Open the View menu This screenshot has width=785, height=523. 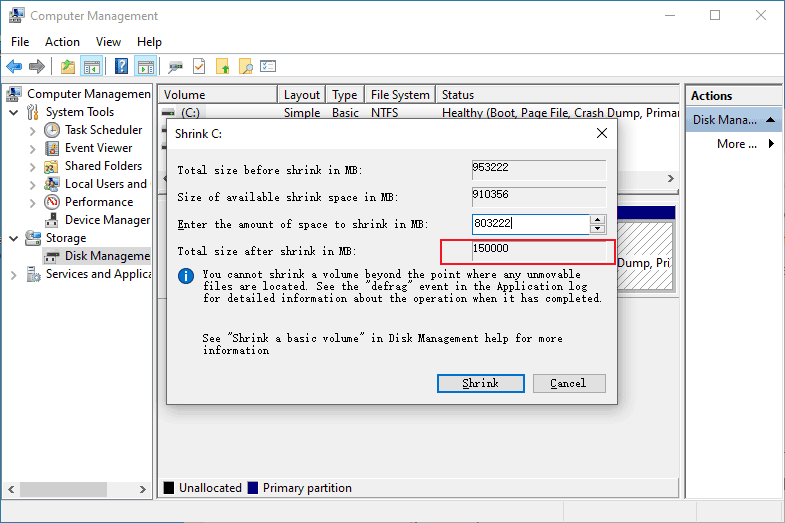click(108, 42)
